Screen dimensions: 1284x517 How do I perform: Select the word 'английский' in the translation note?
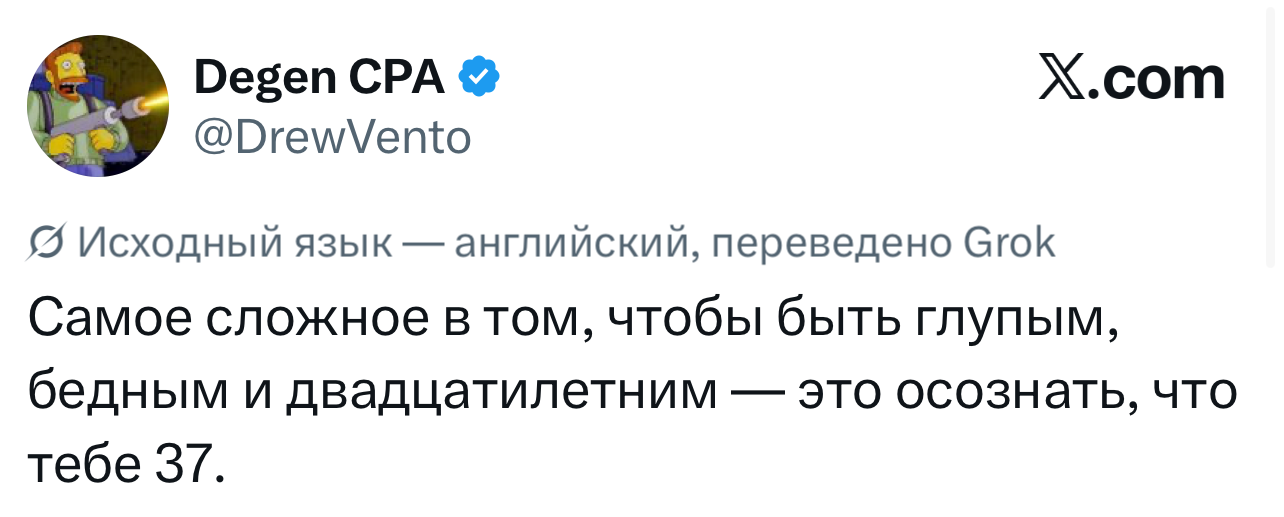pos(571,243)
